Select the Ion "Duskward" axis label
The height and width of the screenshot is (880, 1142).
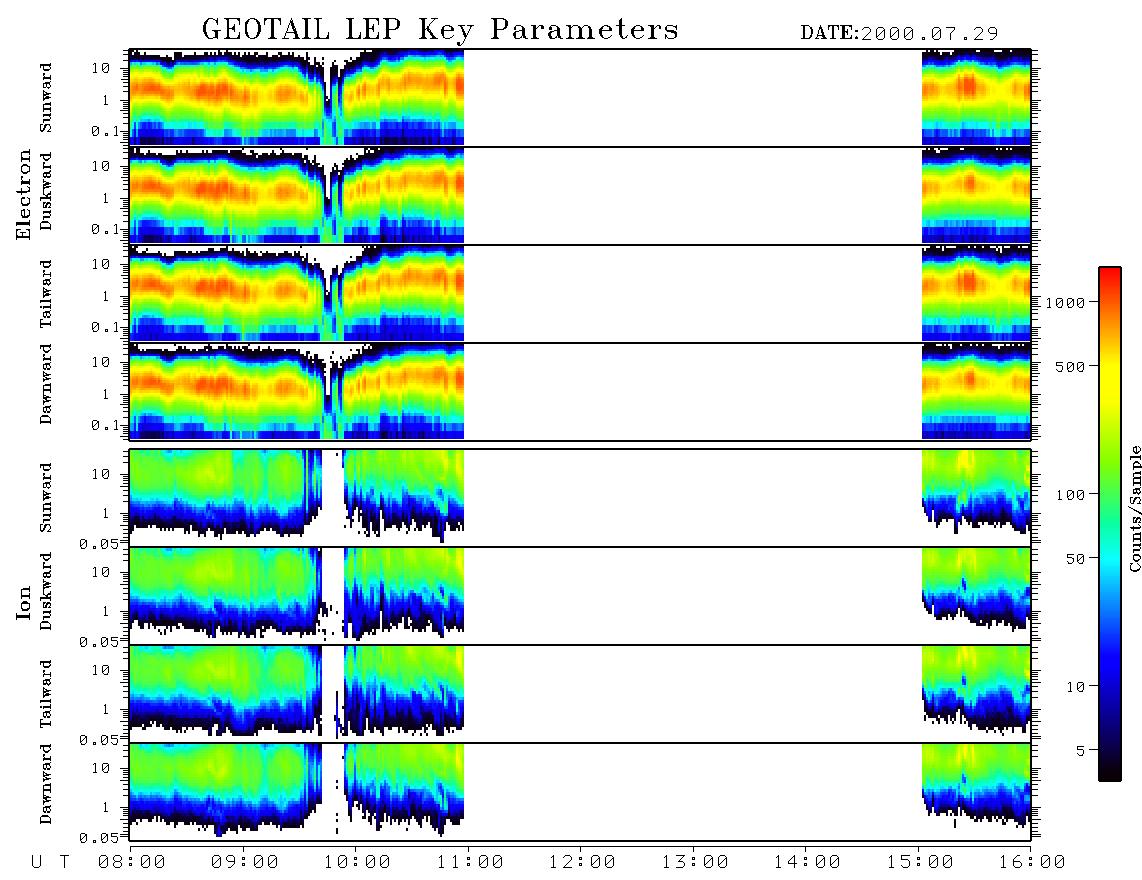point(46,591)
